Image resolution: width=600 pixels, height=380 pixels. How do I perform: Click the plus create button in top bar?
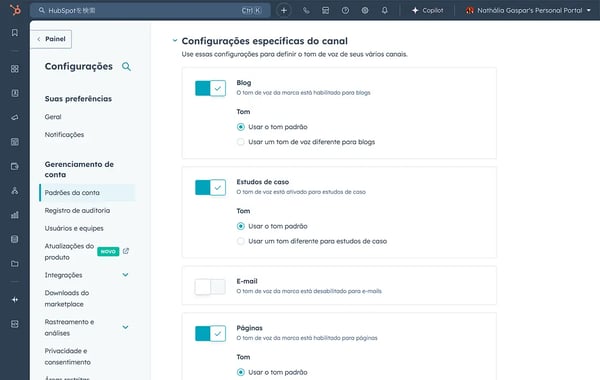pyautogui.click(x=284, y=11)
